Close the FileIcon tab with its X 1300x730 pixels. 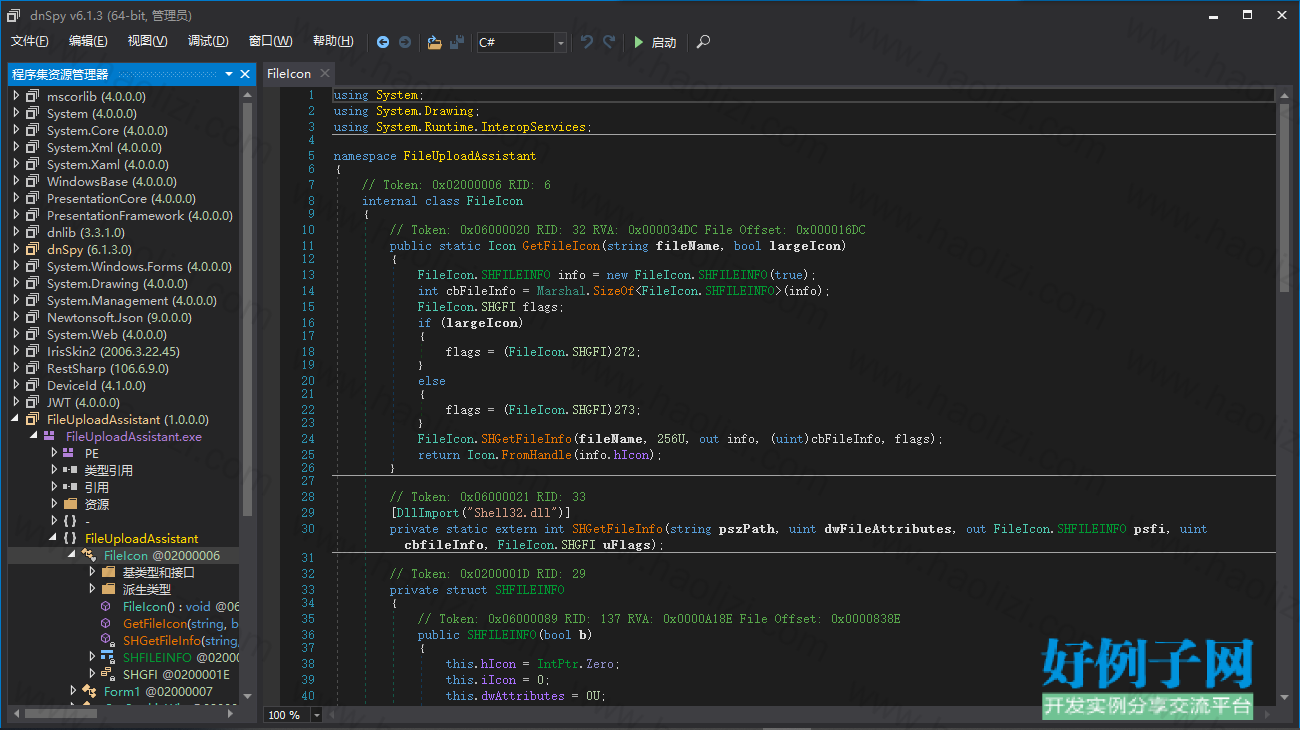pos(323,74)
